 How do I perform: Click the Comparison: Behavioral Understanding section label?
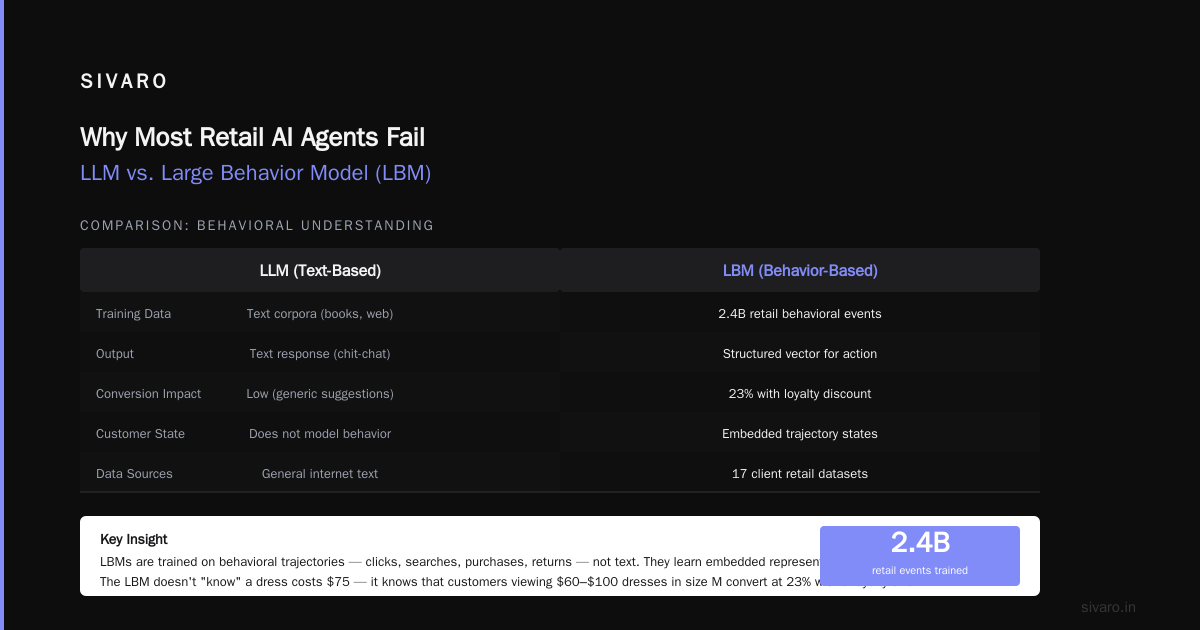[257, 226]
